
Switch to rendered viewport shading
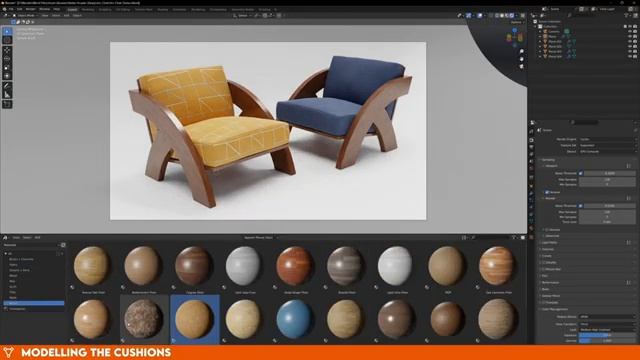[512, 16]
